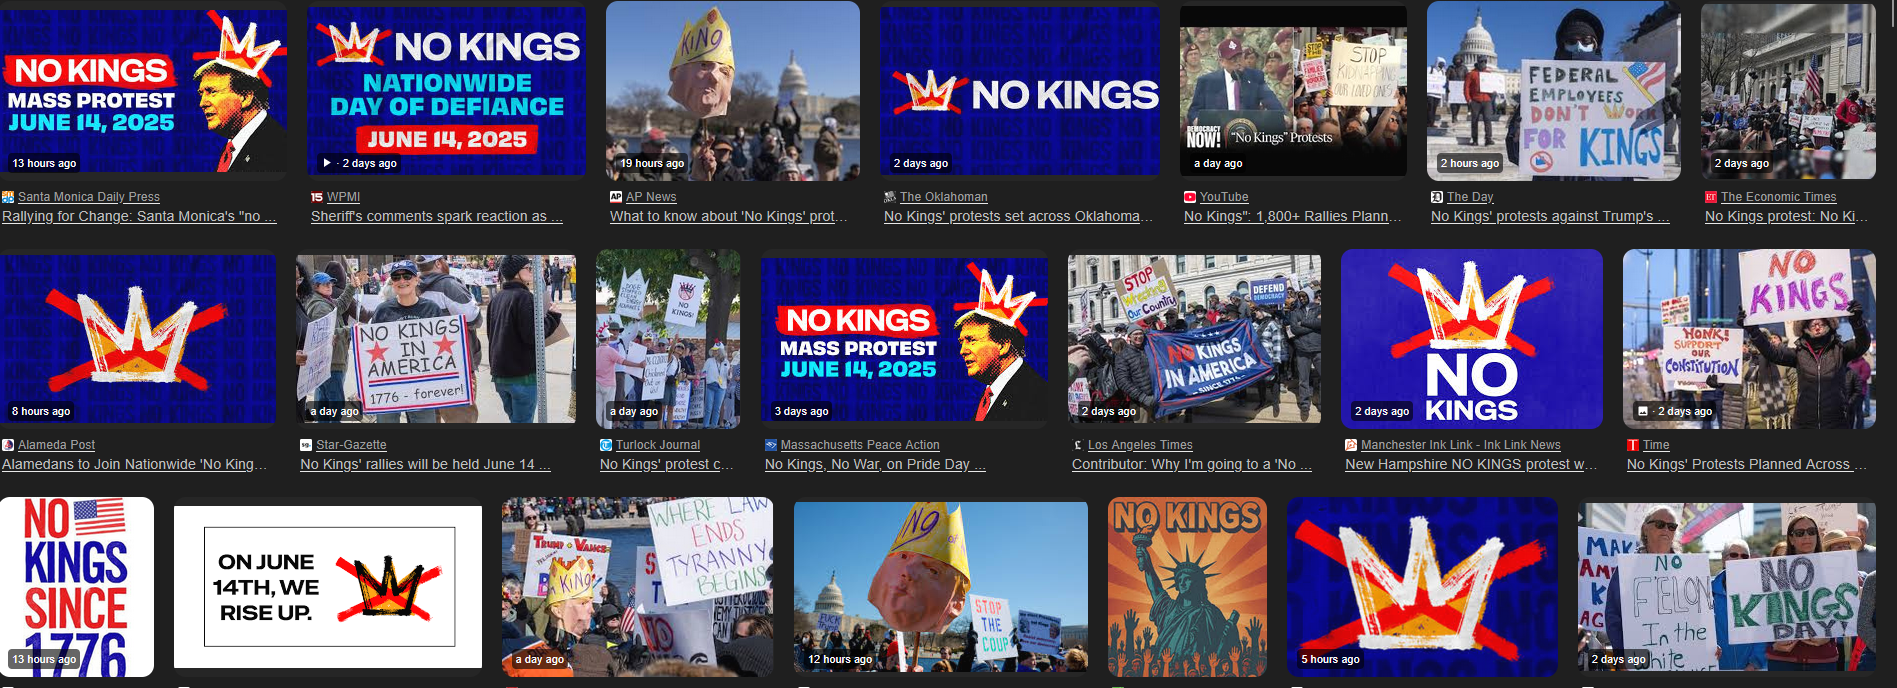Open the 'Federal Employees Don't Work For Kings' thumbnail

click(1554, 91)
